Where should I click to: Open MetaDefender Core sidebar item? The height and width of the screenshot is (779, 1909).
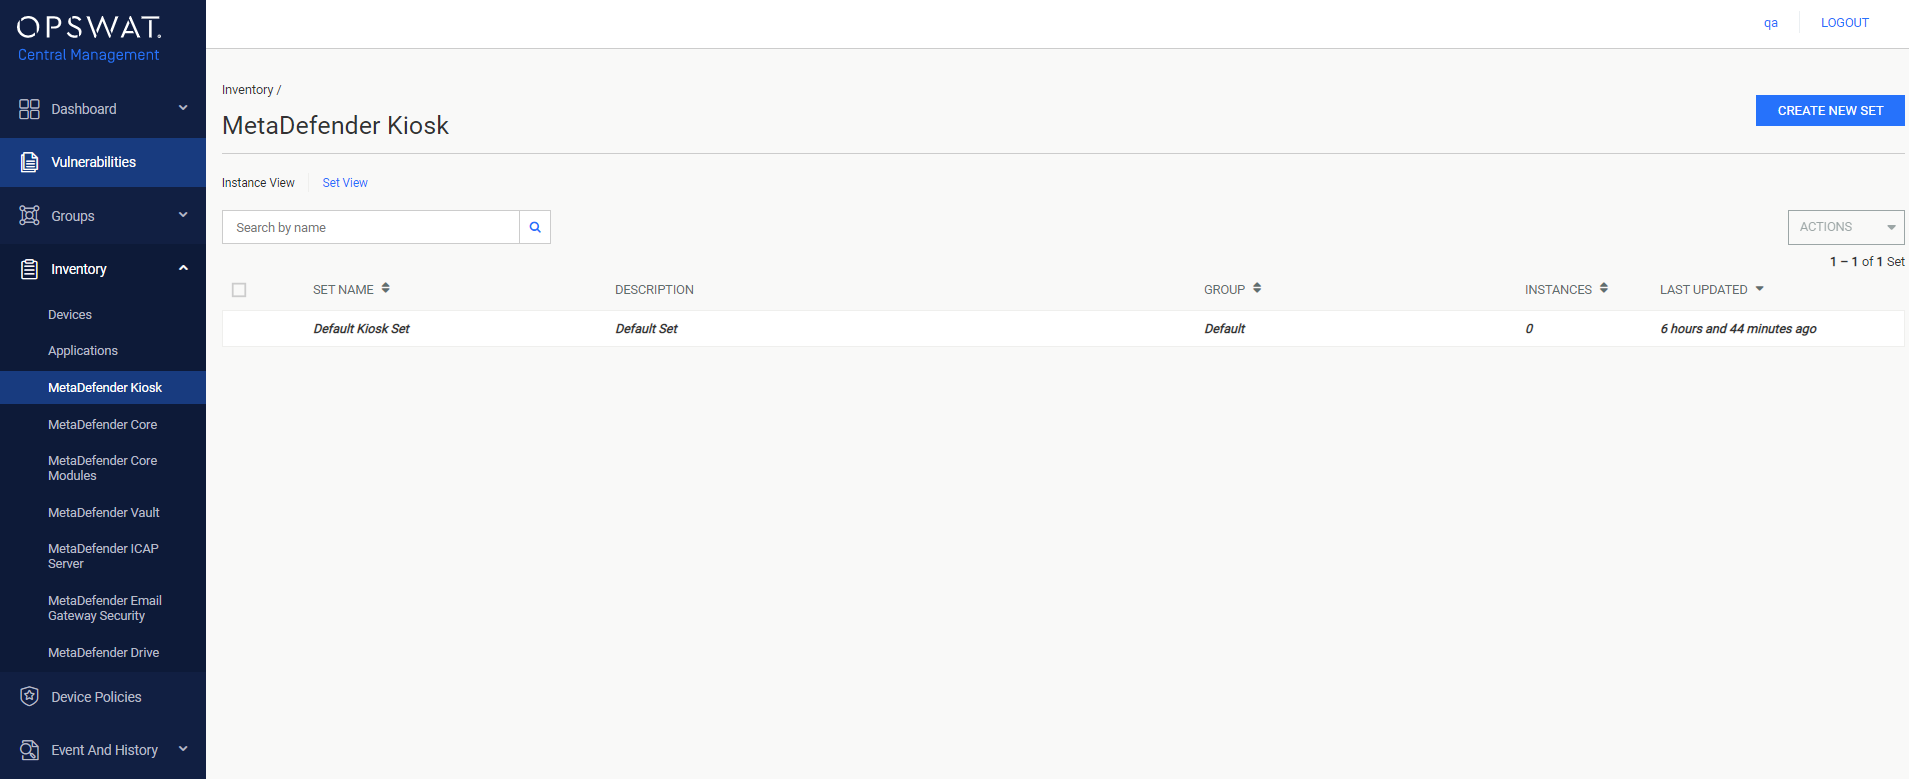click(103, 425)
